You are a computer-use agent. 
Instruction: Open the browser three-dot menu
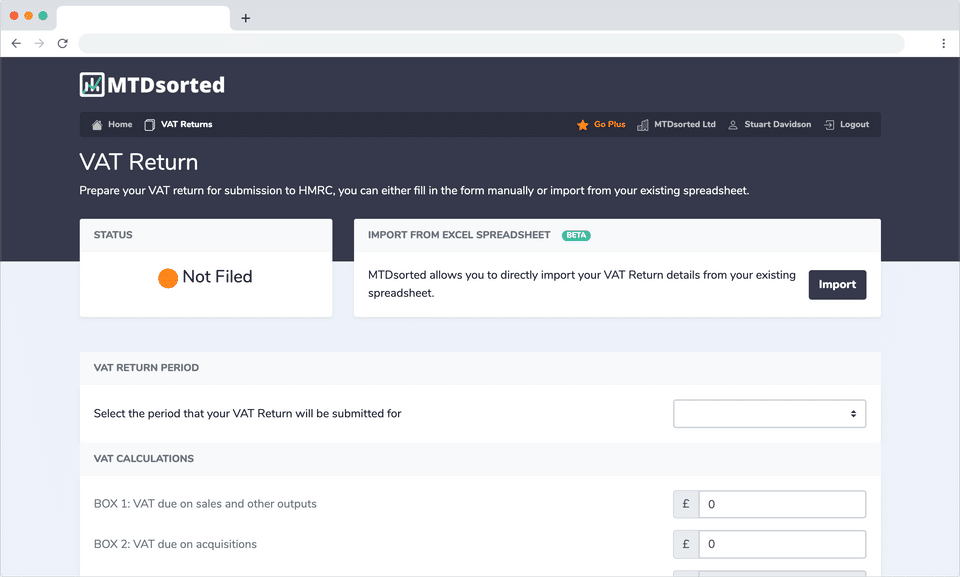pyautogui.click(x=943, y=44)
